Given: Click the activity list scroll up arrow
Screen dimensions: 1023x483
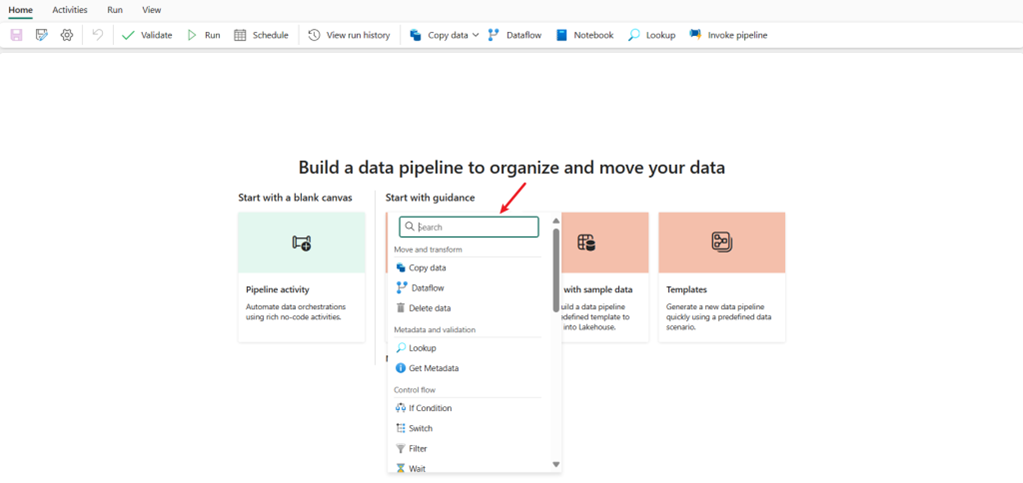Looking at the screenshot, I should tap(556, 221).
